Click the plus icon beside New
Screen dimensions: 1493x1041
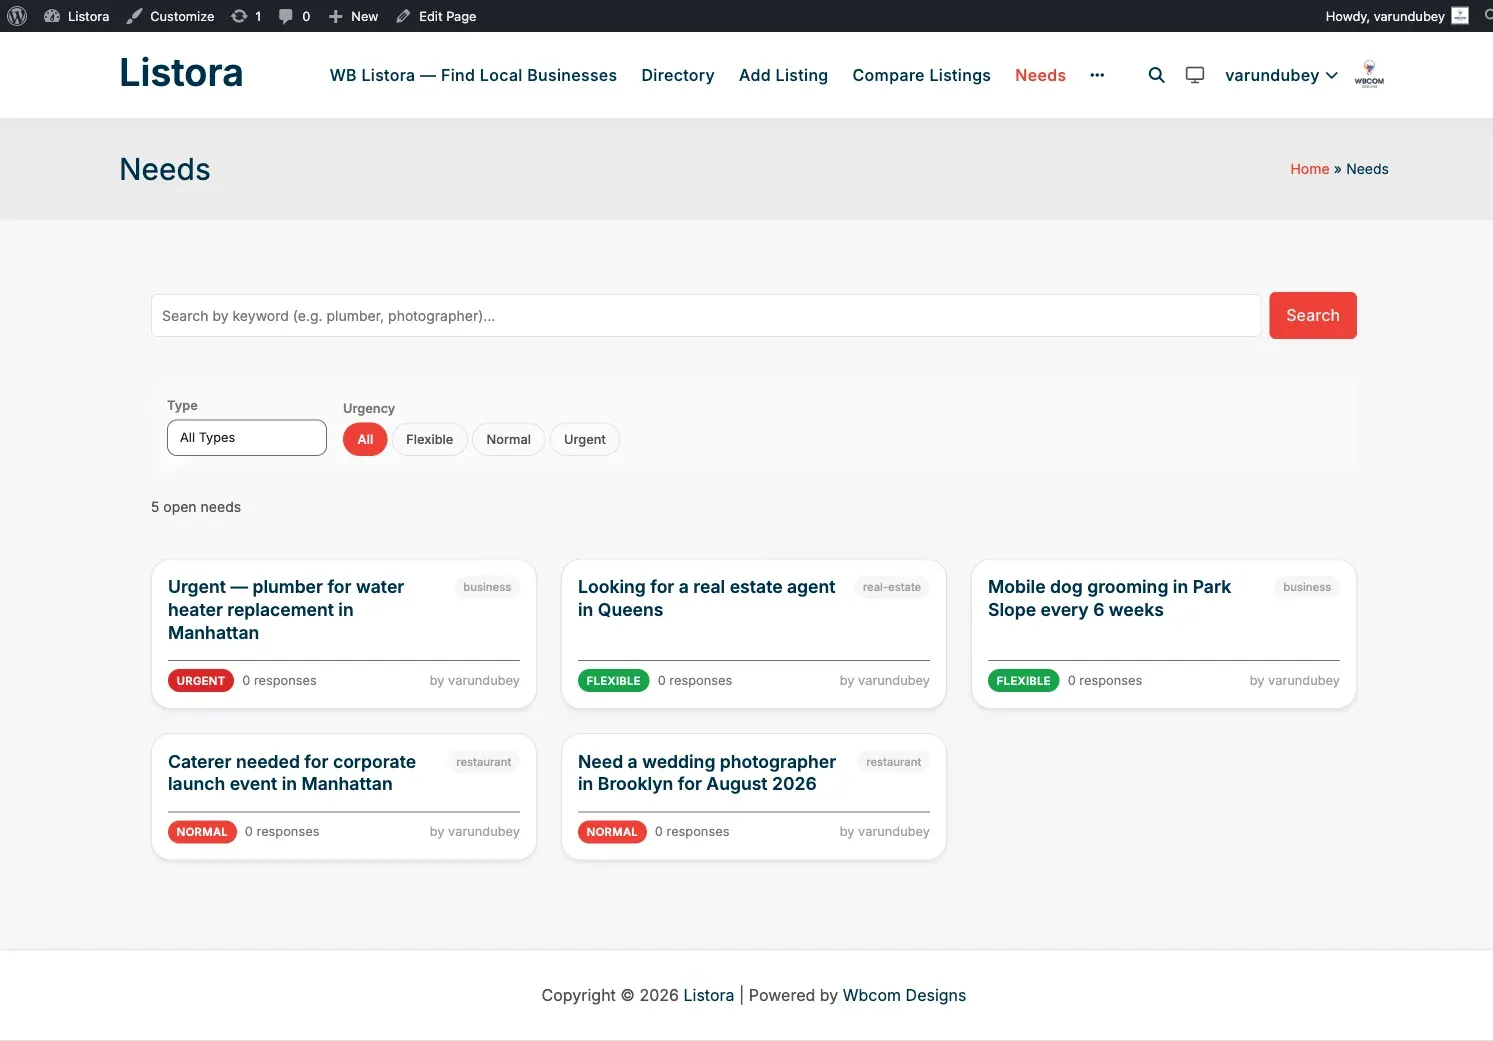click(x=336, y=16)
